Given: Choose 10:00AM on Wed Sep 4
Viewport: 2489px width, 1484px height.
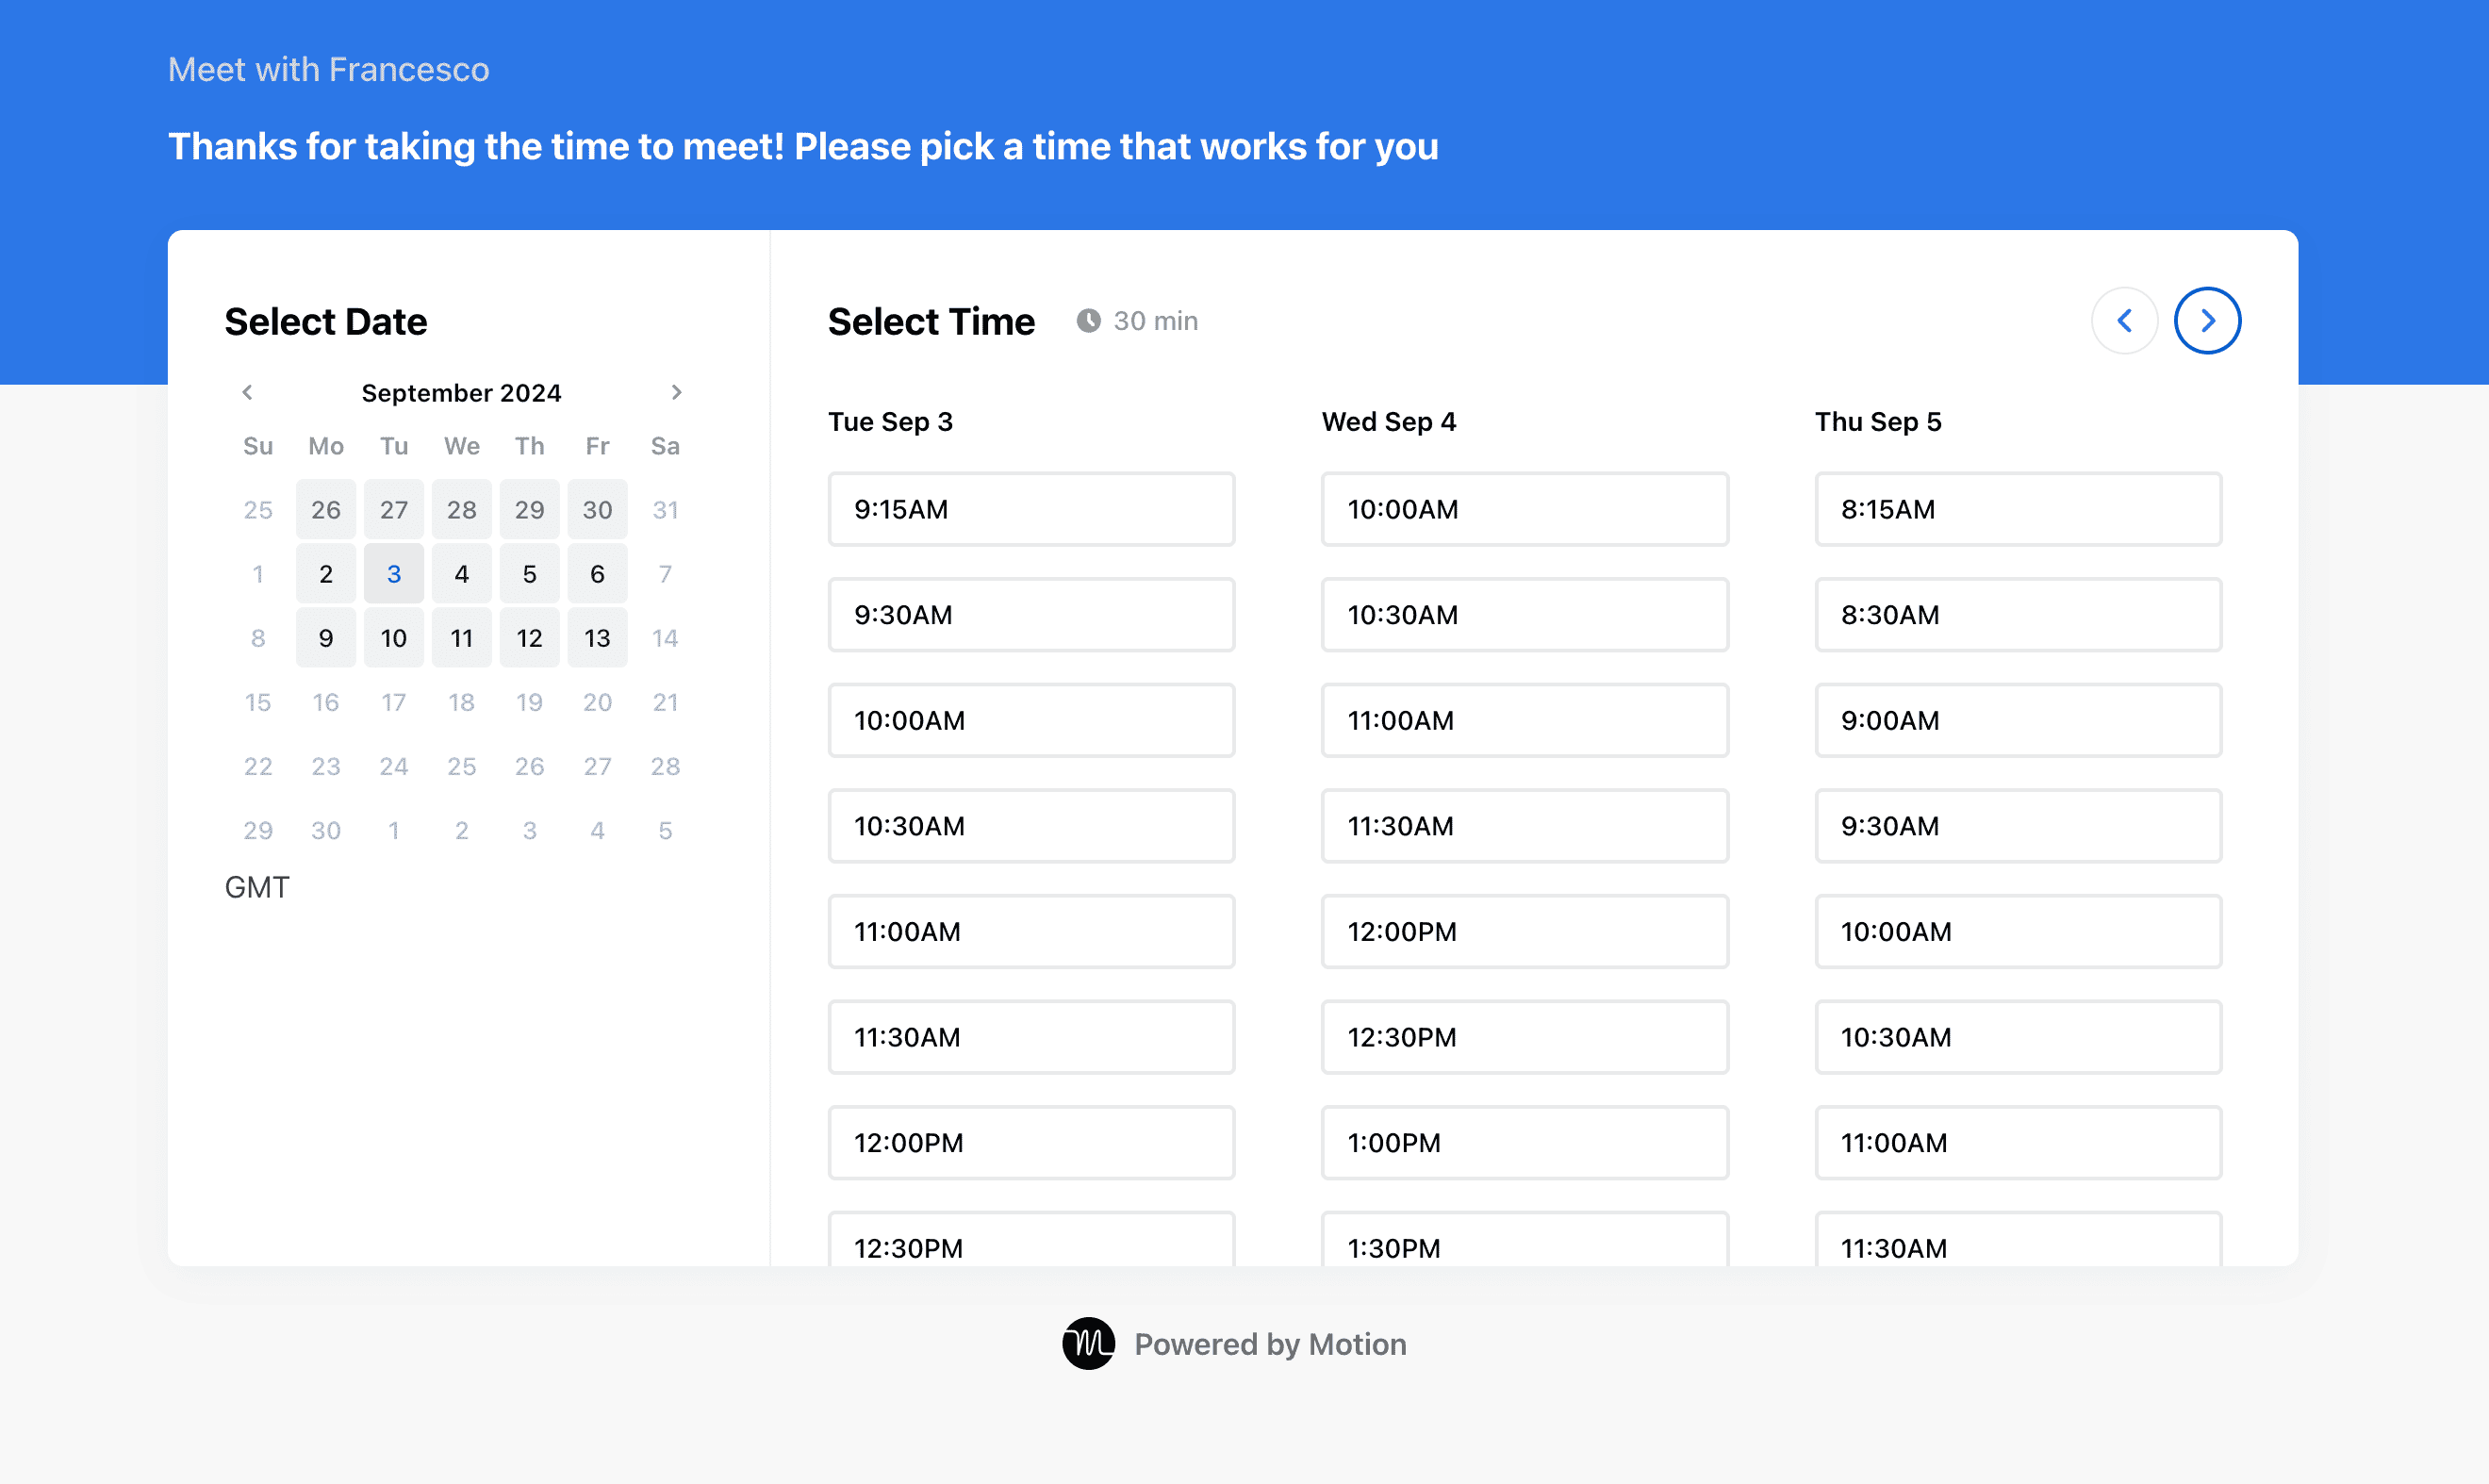Looking at the screenshot, I should [1524, 509].
